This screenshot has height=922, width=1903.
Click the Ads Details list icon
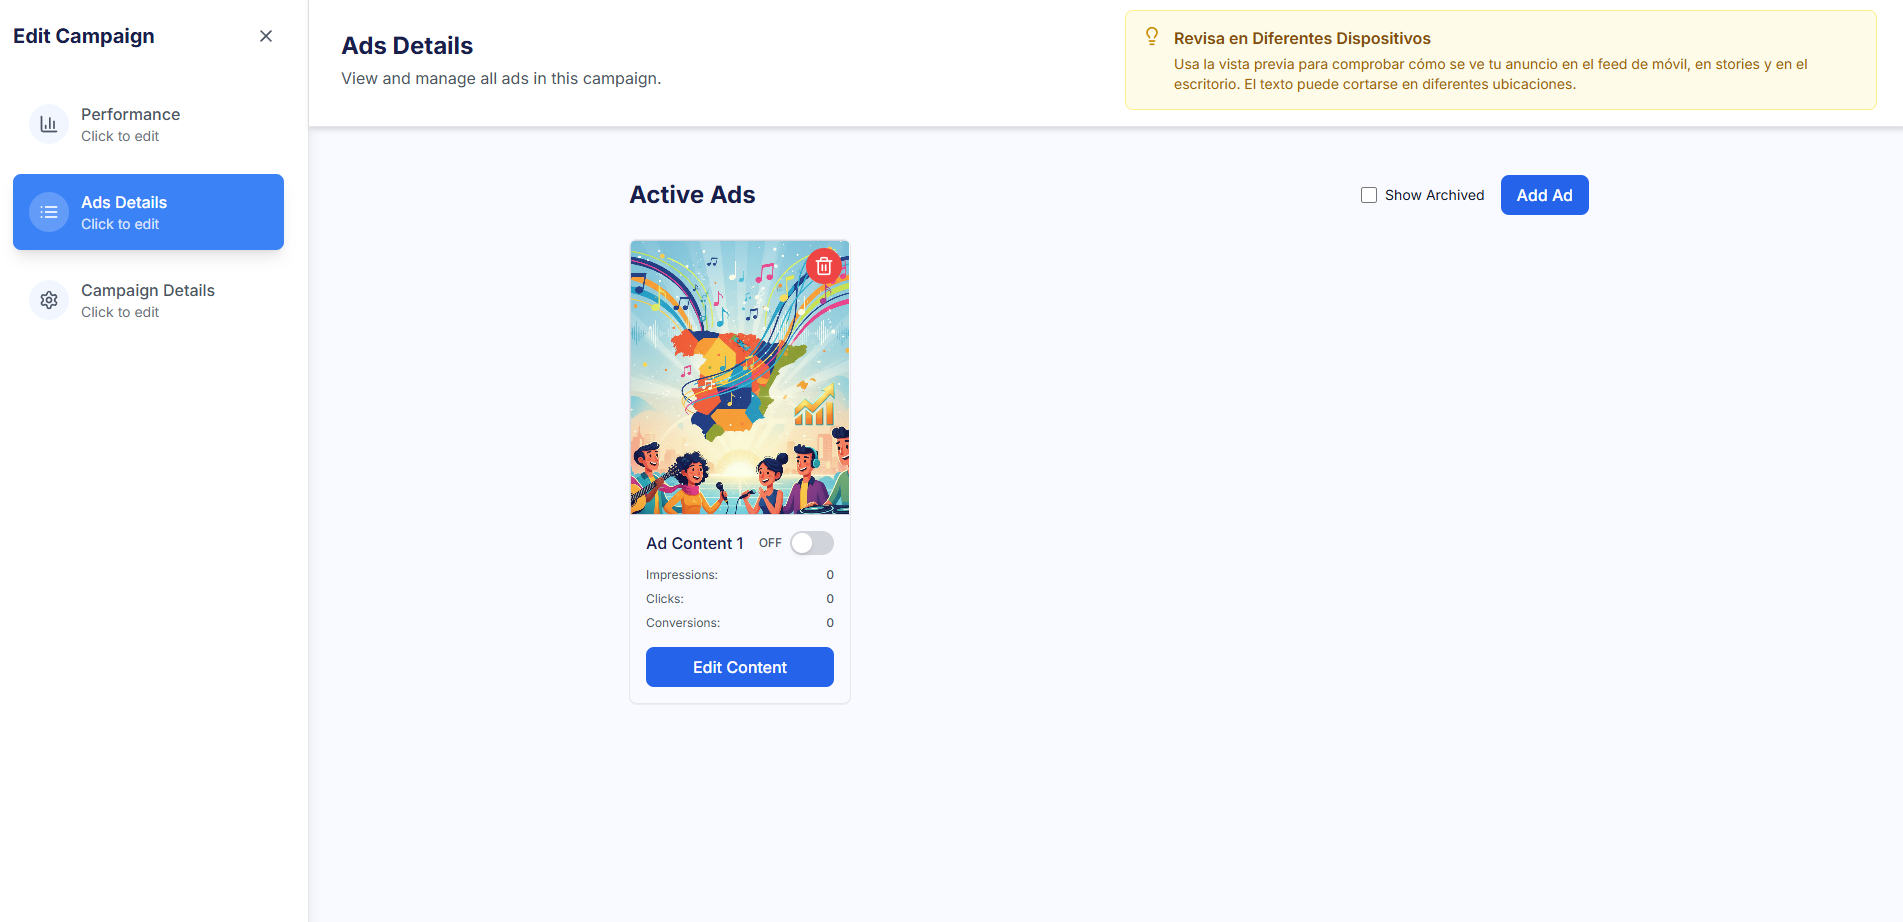(x=48, y=212)
